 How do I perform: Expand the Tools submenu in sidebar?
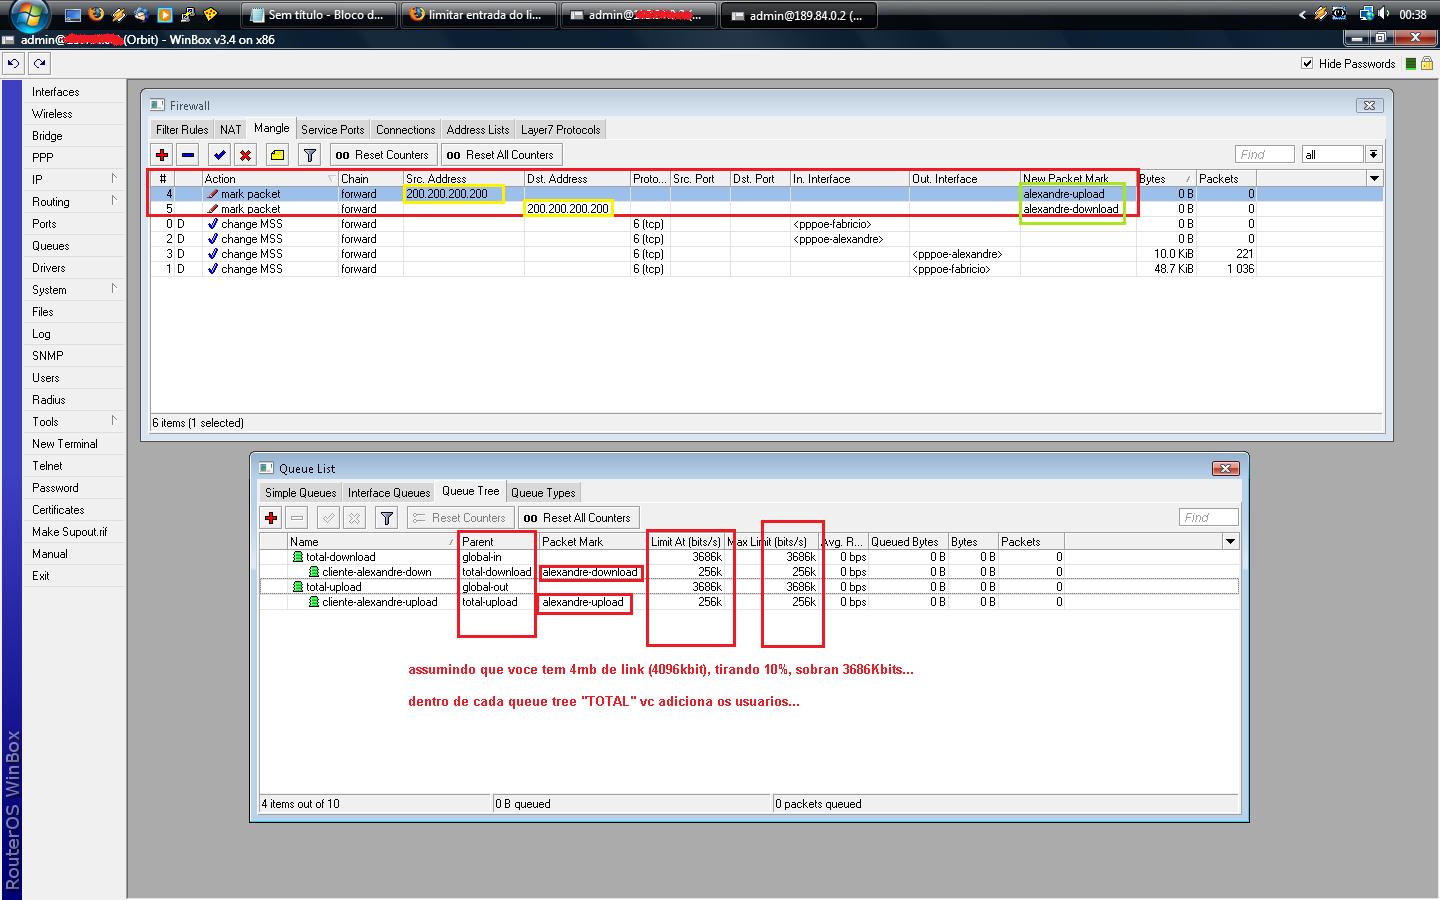114,421
